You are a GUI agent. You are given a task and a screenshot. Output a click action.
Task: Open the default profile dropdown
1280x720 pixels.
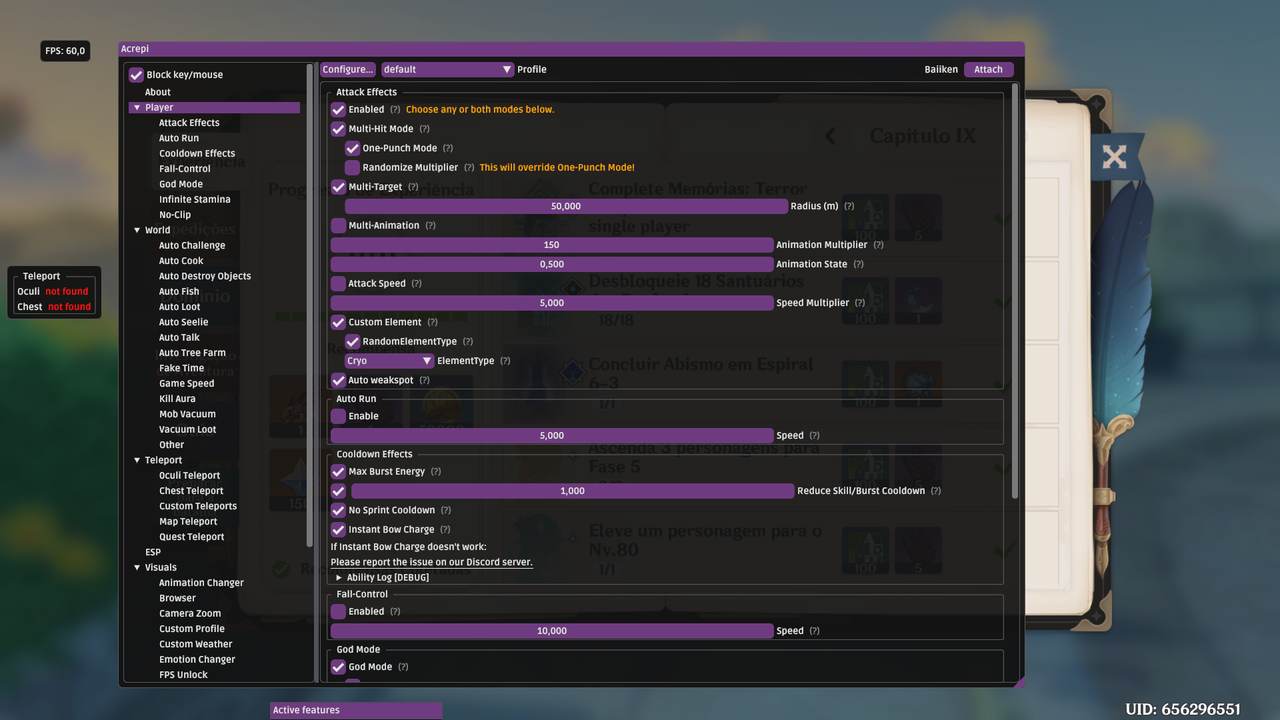tap(447, 70)
